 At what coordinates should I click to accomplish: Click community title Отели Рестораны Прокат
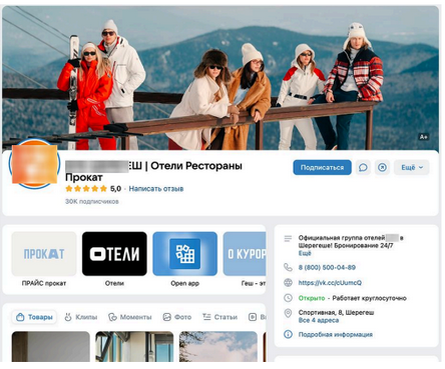click(154, 171)
